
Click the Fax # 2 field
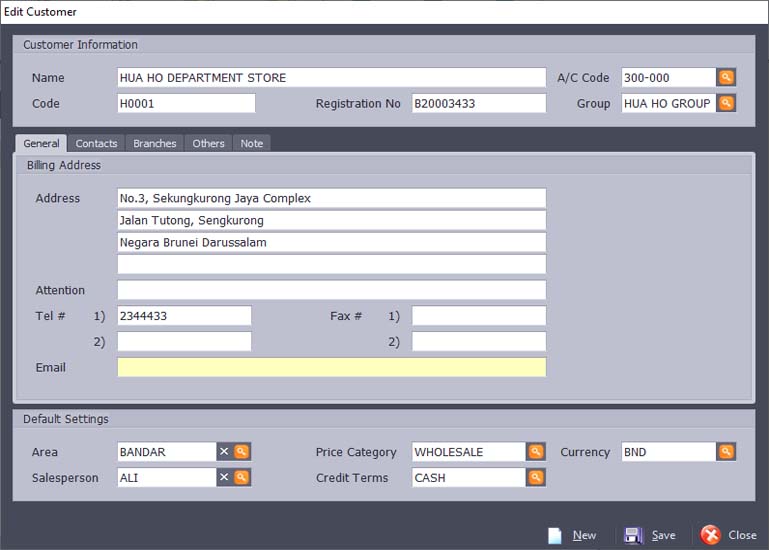(x=479, y=341)
